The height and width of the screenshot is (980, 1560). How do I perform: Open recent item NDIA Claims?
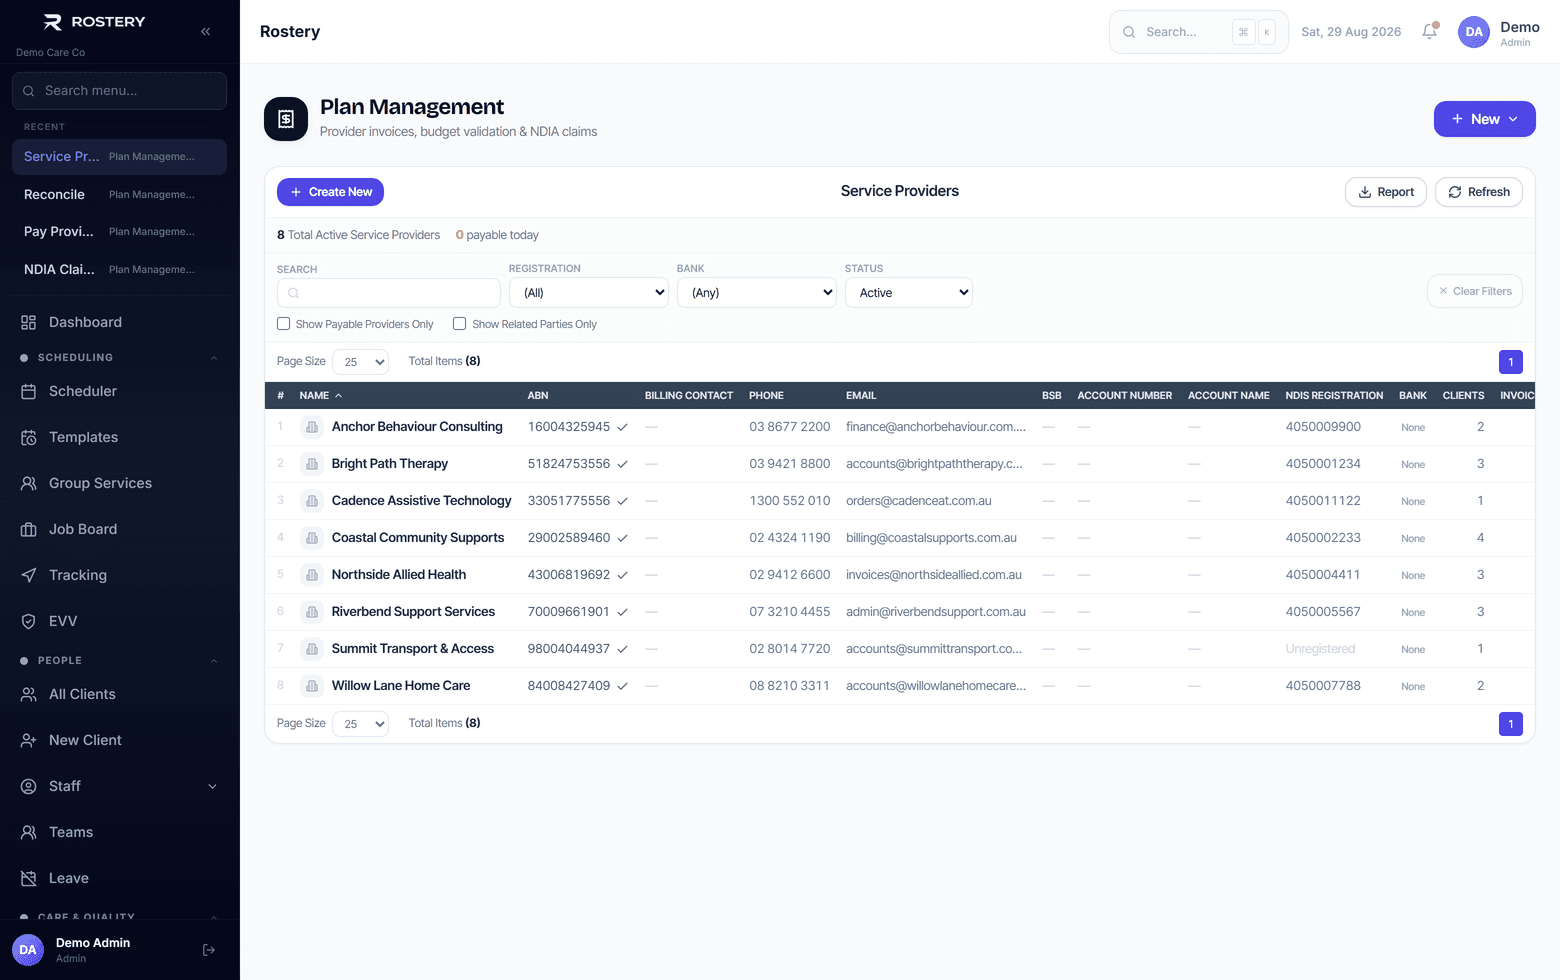(x=120, y=269)
